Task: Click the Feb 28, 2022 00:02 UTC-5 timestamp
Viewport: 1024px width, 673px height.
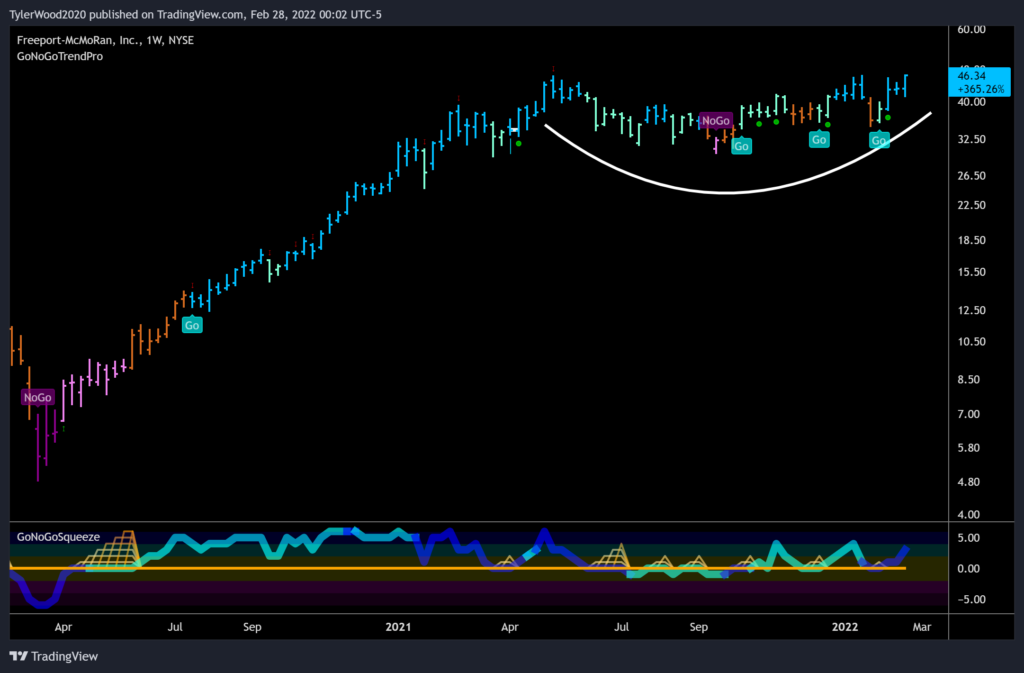Action: point(316,14)
